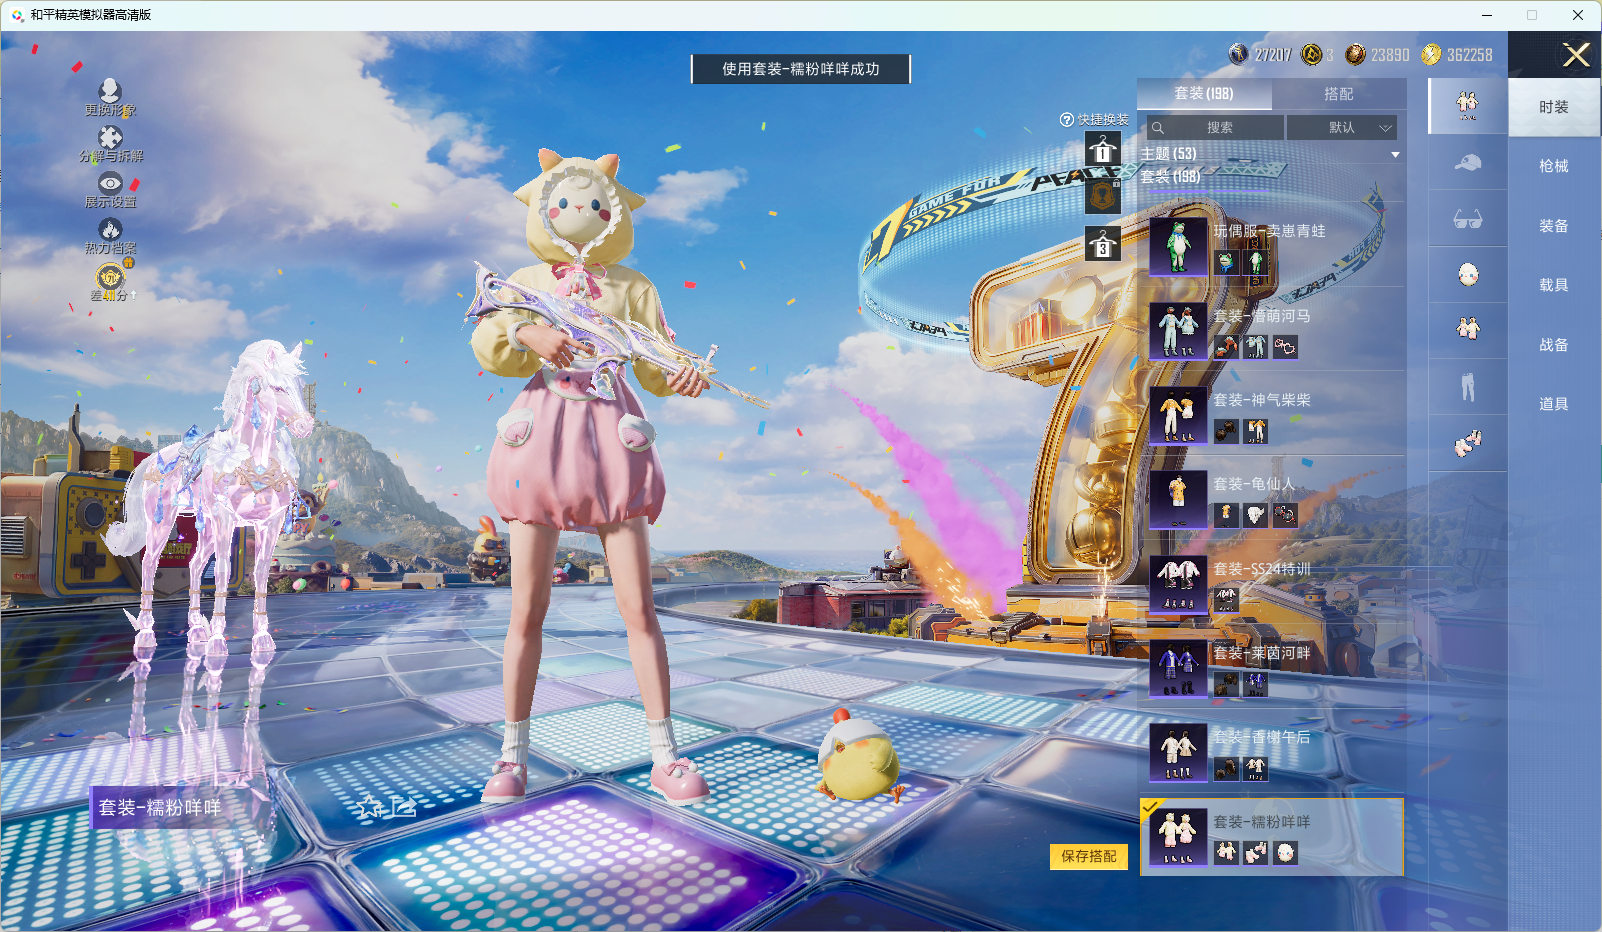
Task: Click sunglasses piece under 龟仙人
Action: coord(1286,515)
